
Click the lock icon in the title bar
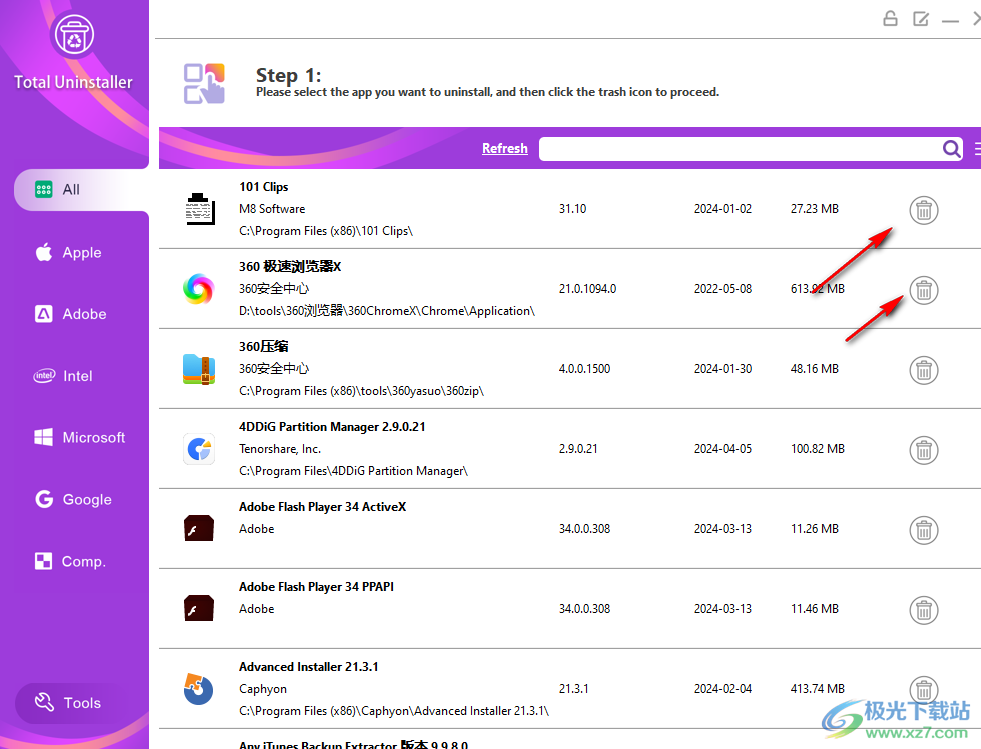pos(890,18)
